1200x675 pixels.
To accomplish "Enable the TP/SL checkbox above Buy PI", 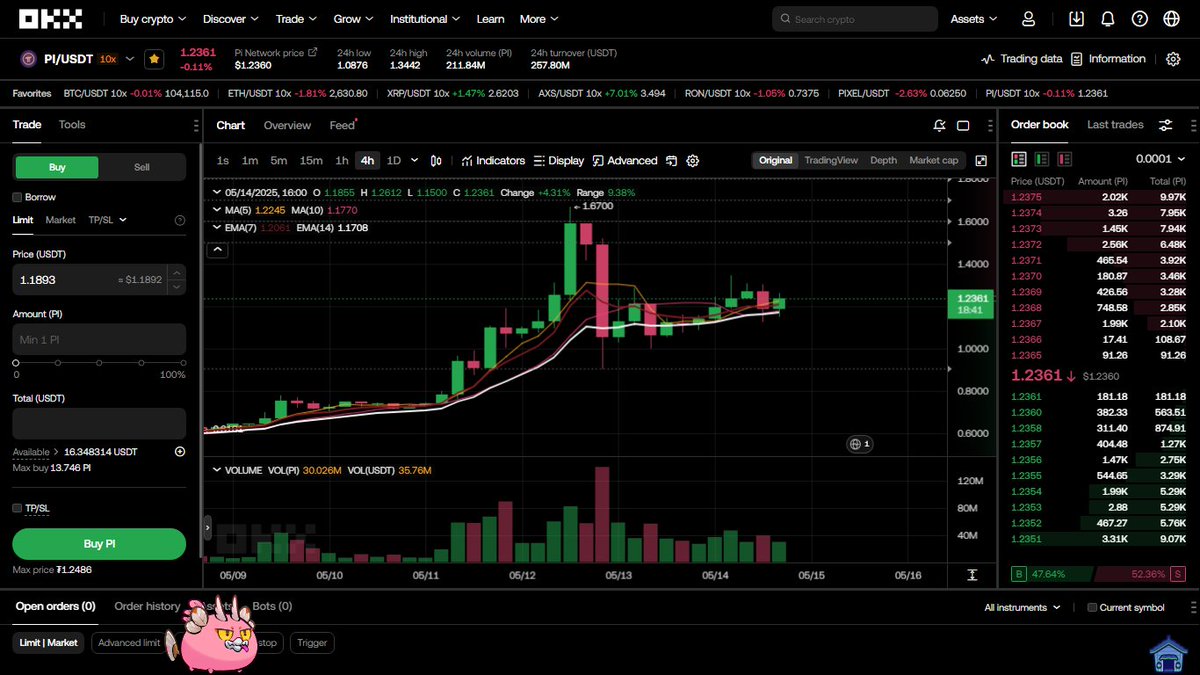I will point(17,508).
